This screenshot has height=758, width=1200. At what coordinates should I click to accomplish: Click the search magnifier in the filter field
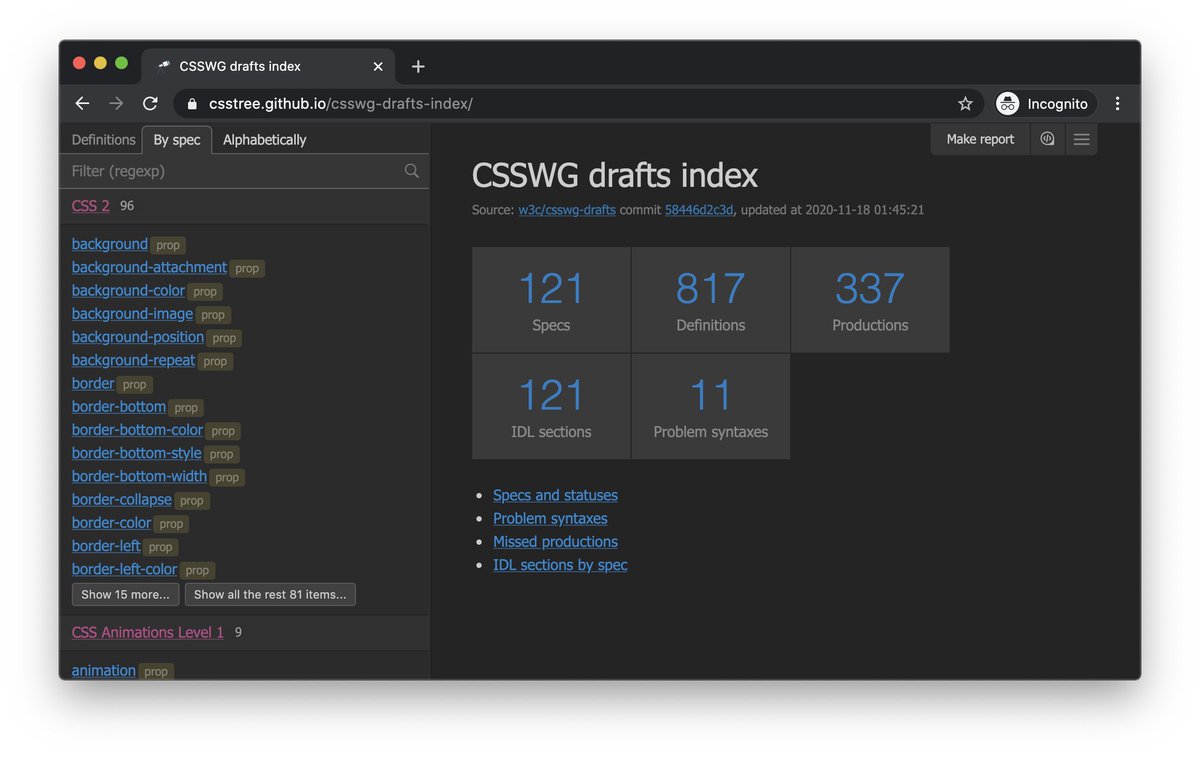[x=411, y=171]
